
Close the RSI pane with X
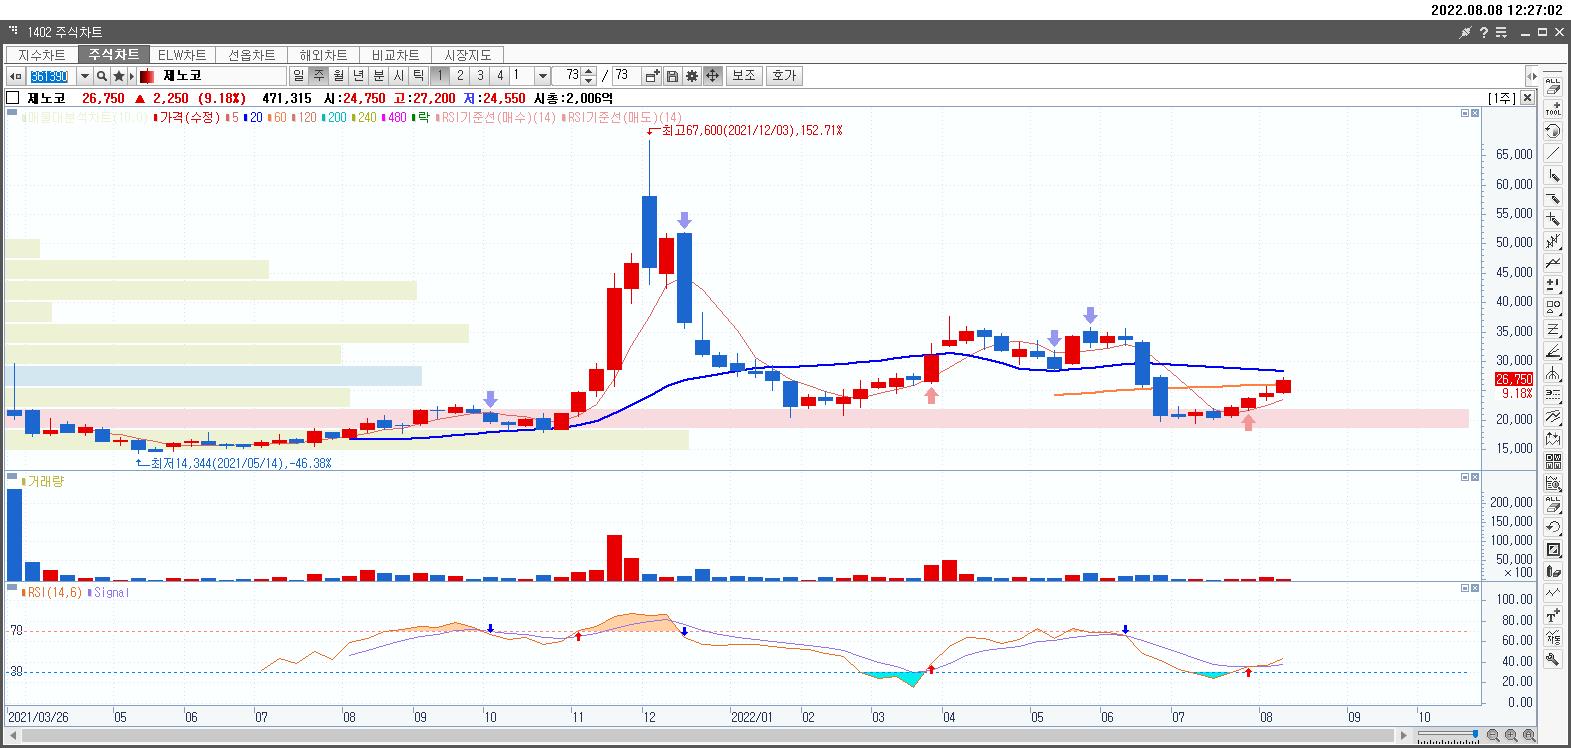[x=1475, y=588]
